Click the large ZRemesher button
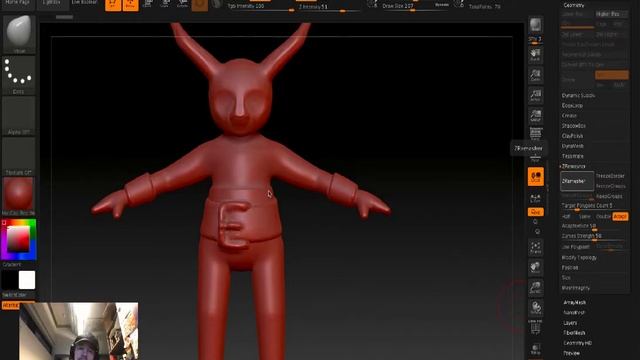The height and width of the screenshot is (360, 640). 577,181
